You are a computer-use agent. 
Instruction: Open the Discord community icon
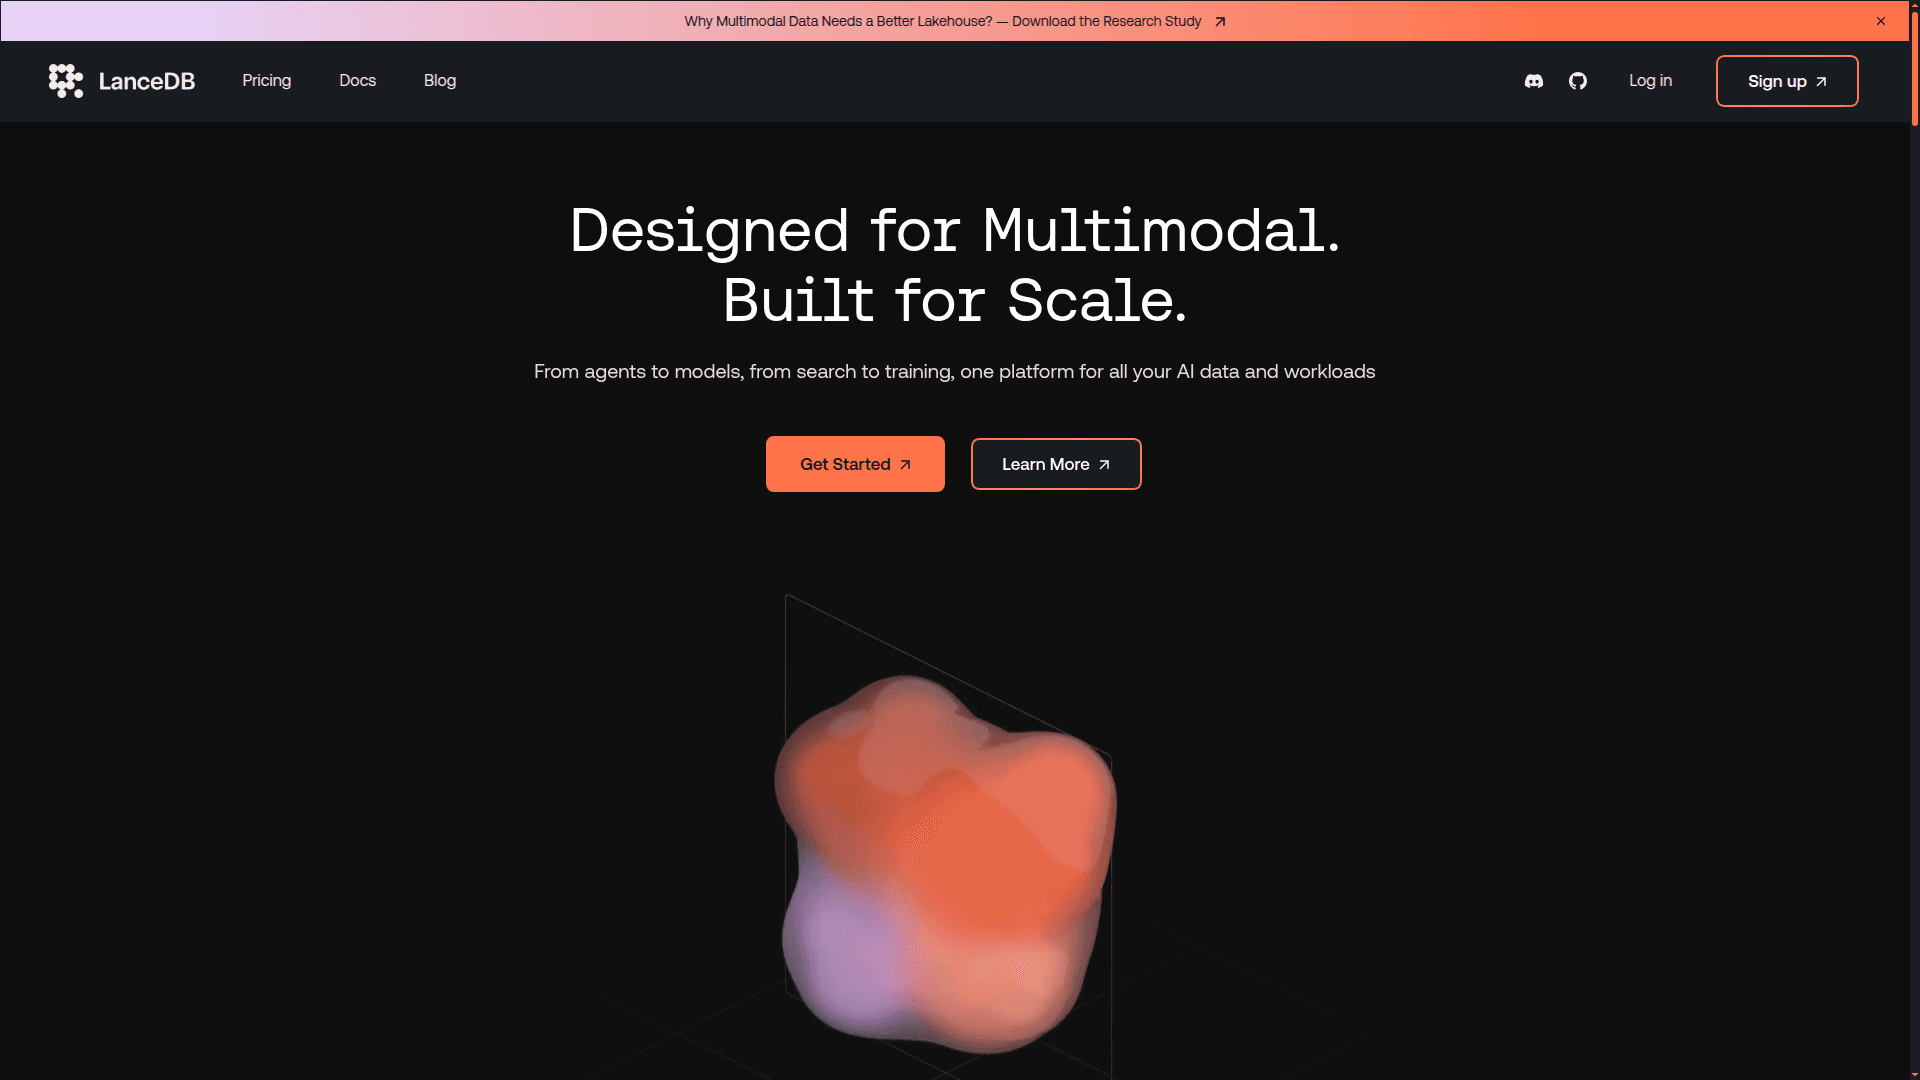point(1533,81)
